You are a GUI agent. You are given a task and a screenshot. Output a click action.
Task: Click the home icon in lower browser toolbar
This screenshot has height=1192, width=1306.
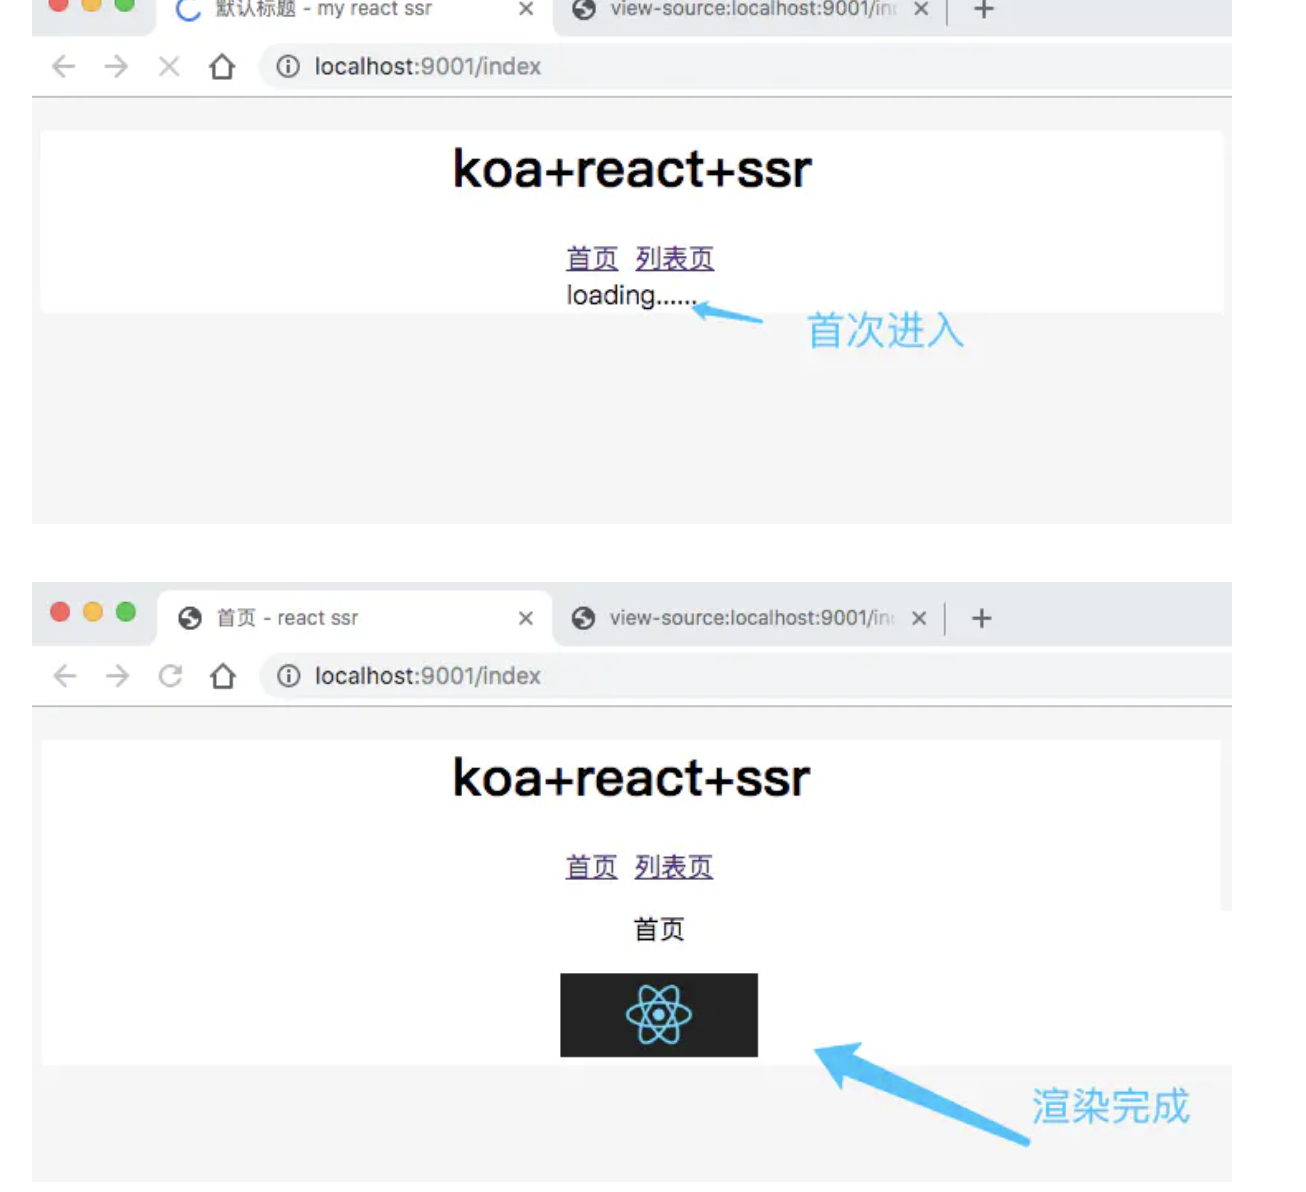(223, 676)
